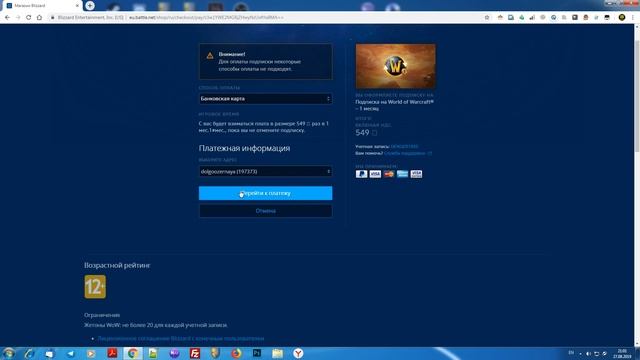The image size is (640, 360).
Task: Click the 12+ age rating badge
Action: point(95,287)
